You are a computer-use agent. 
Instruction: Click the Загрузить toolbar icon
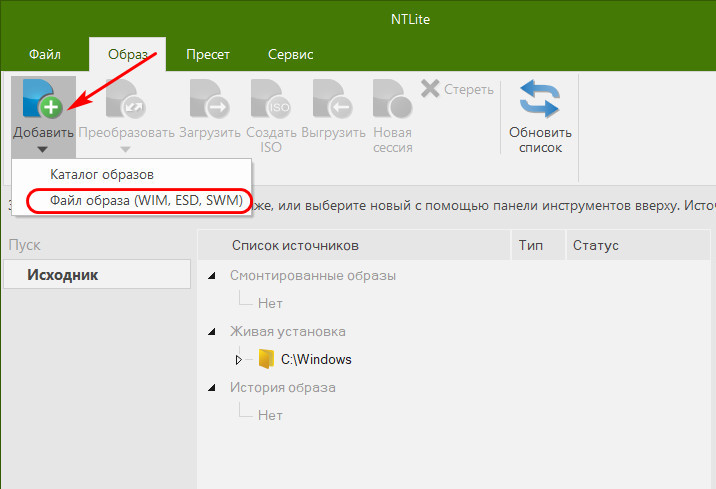tap(210, 99)
